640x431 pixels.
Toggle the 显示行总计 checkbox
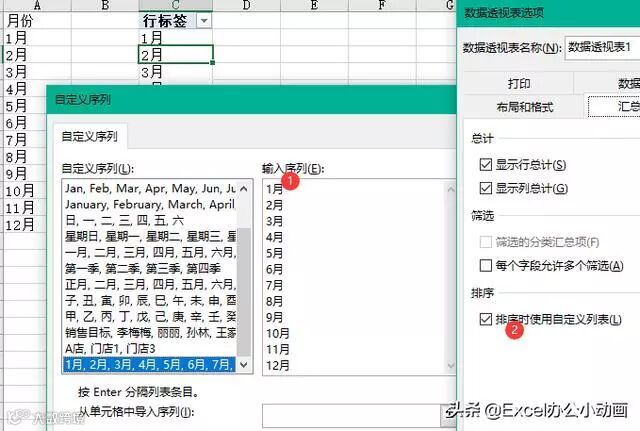click(x=485, y=164)
